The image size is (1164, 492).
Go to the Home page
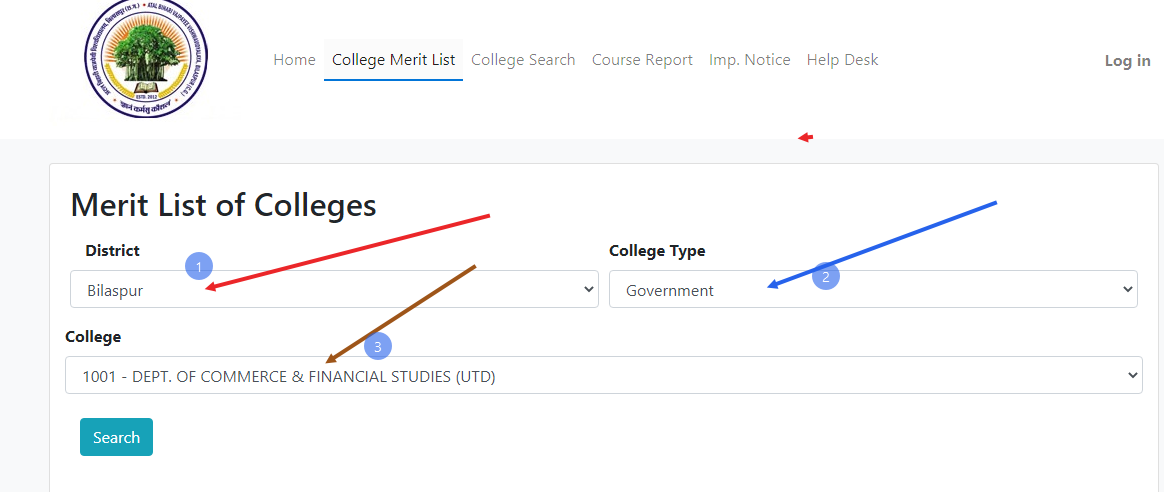pos(294,60)
